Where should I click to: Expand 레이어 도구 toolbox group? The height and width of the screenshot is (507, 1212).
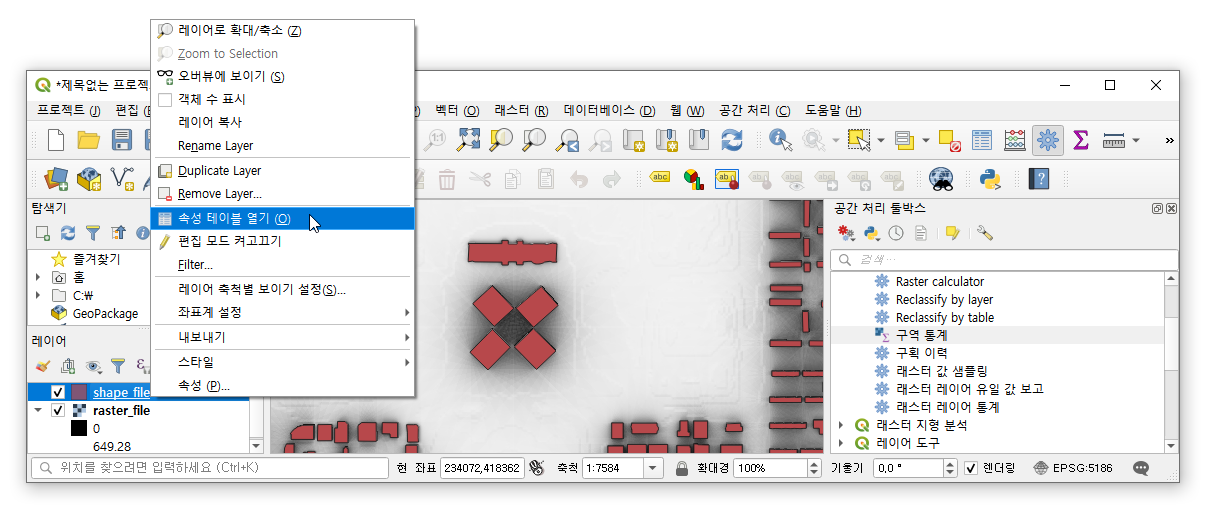click(x=841, y=443)
